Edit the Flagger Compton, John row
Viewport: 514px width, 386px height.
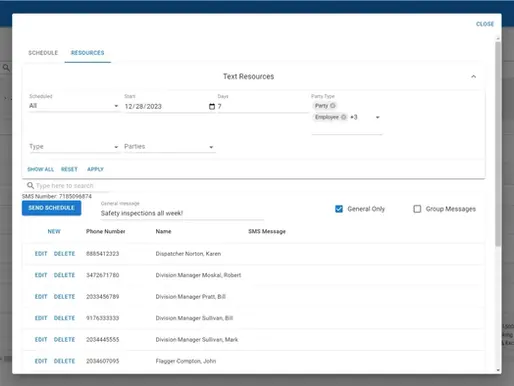(41, 361)
